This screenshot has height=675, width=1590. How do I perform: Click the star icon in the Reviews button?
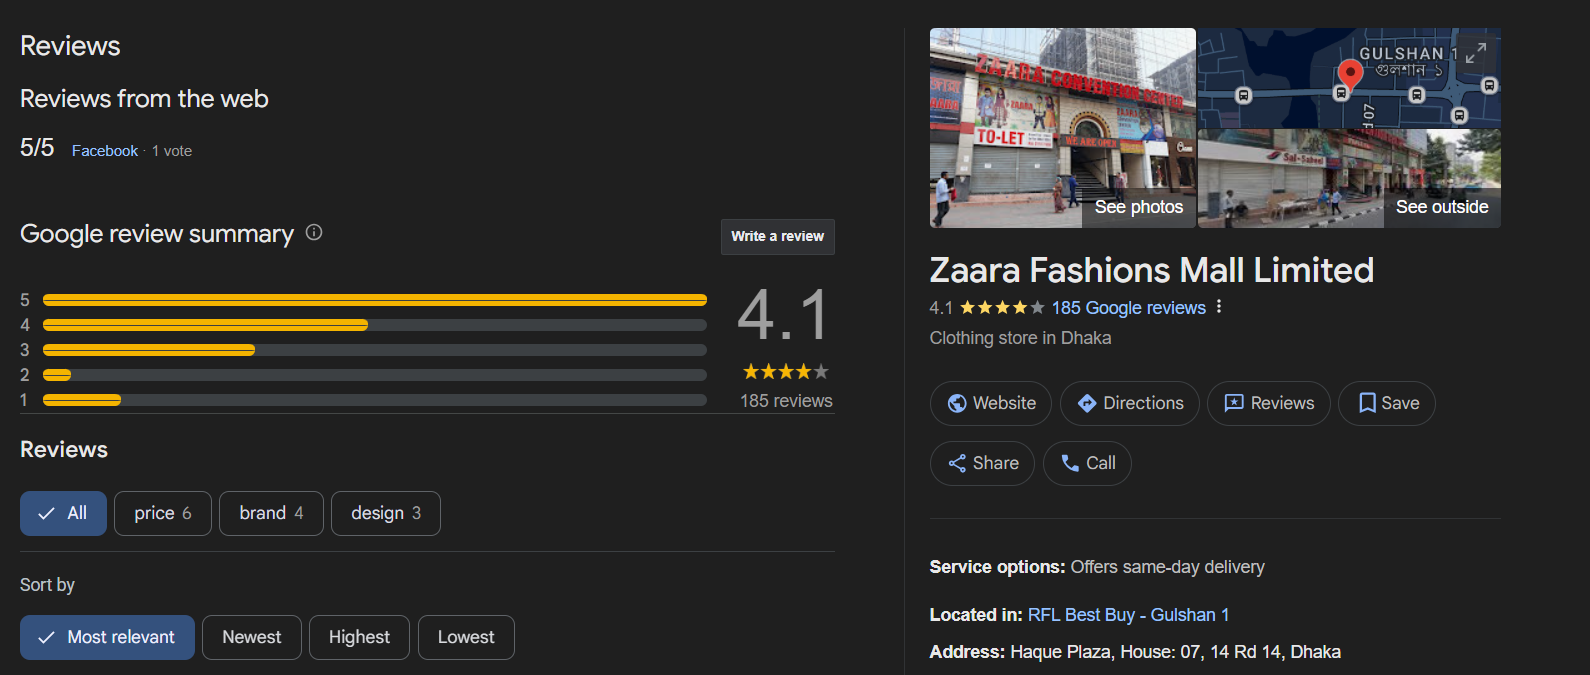click(x=1234, y=403)
